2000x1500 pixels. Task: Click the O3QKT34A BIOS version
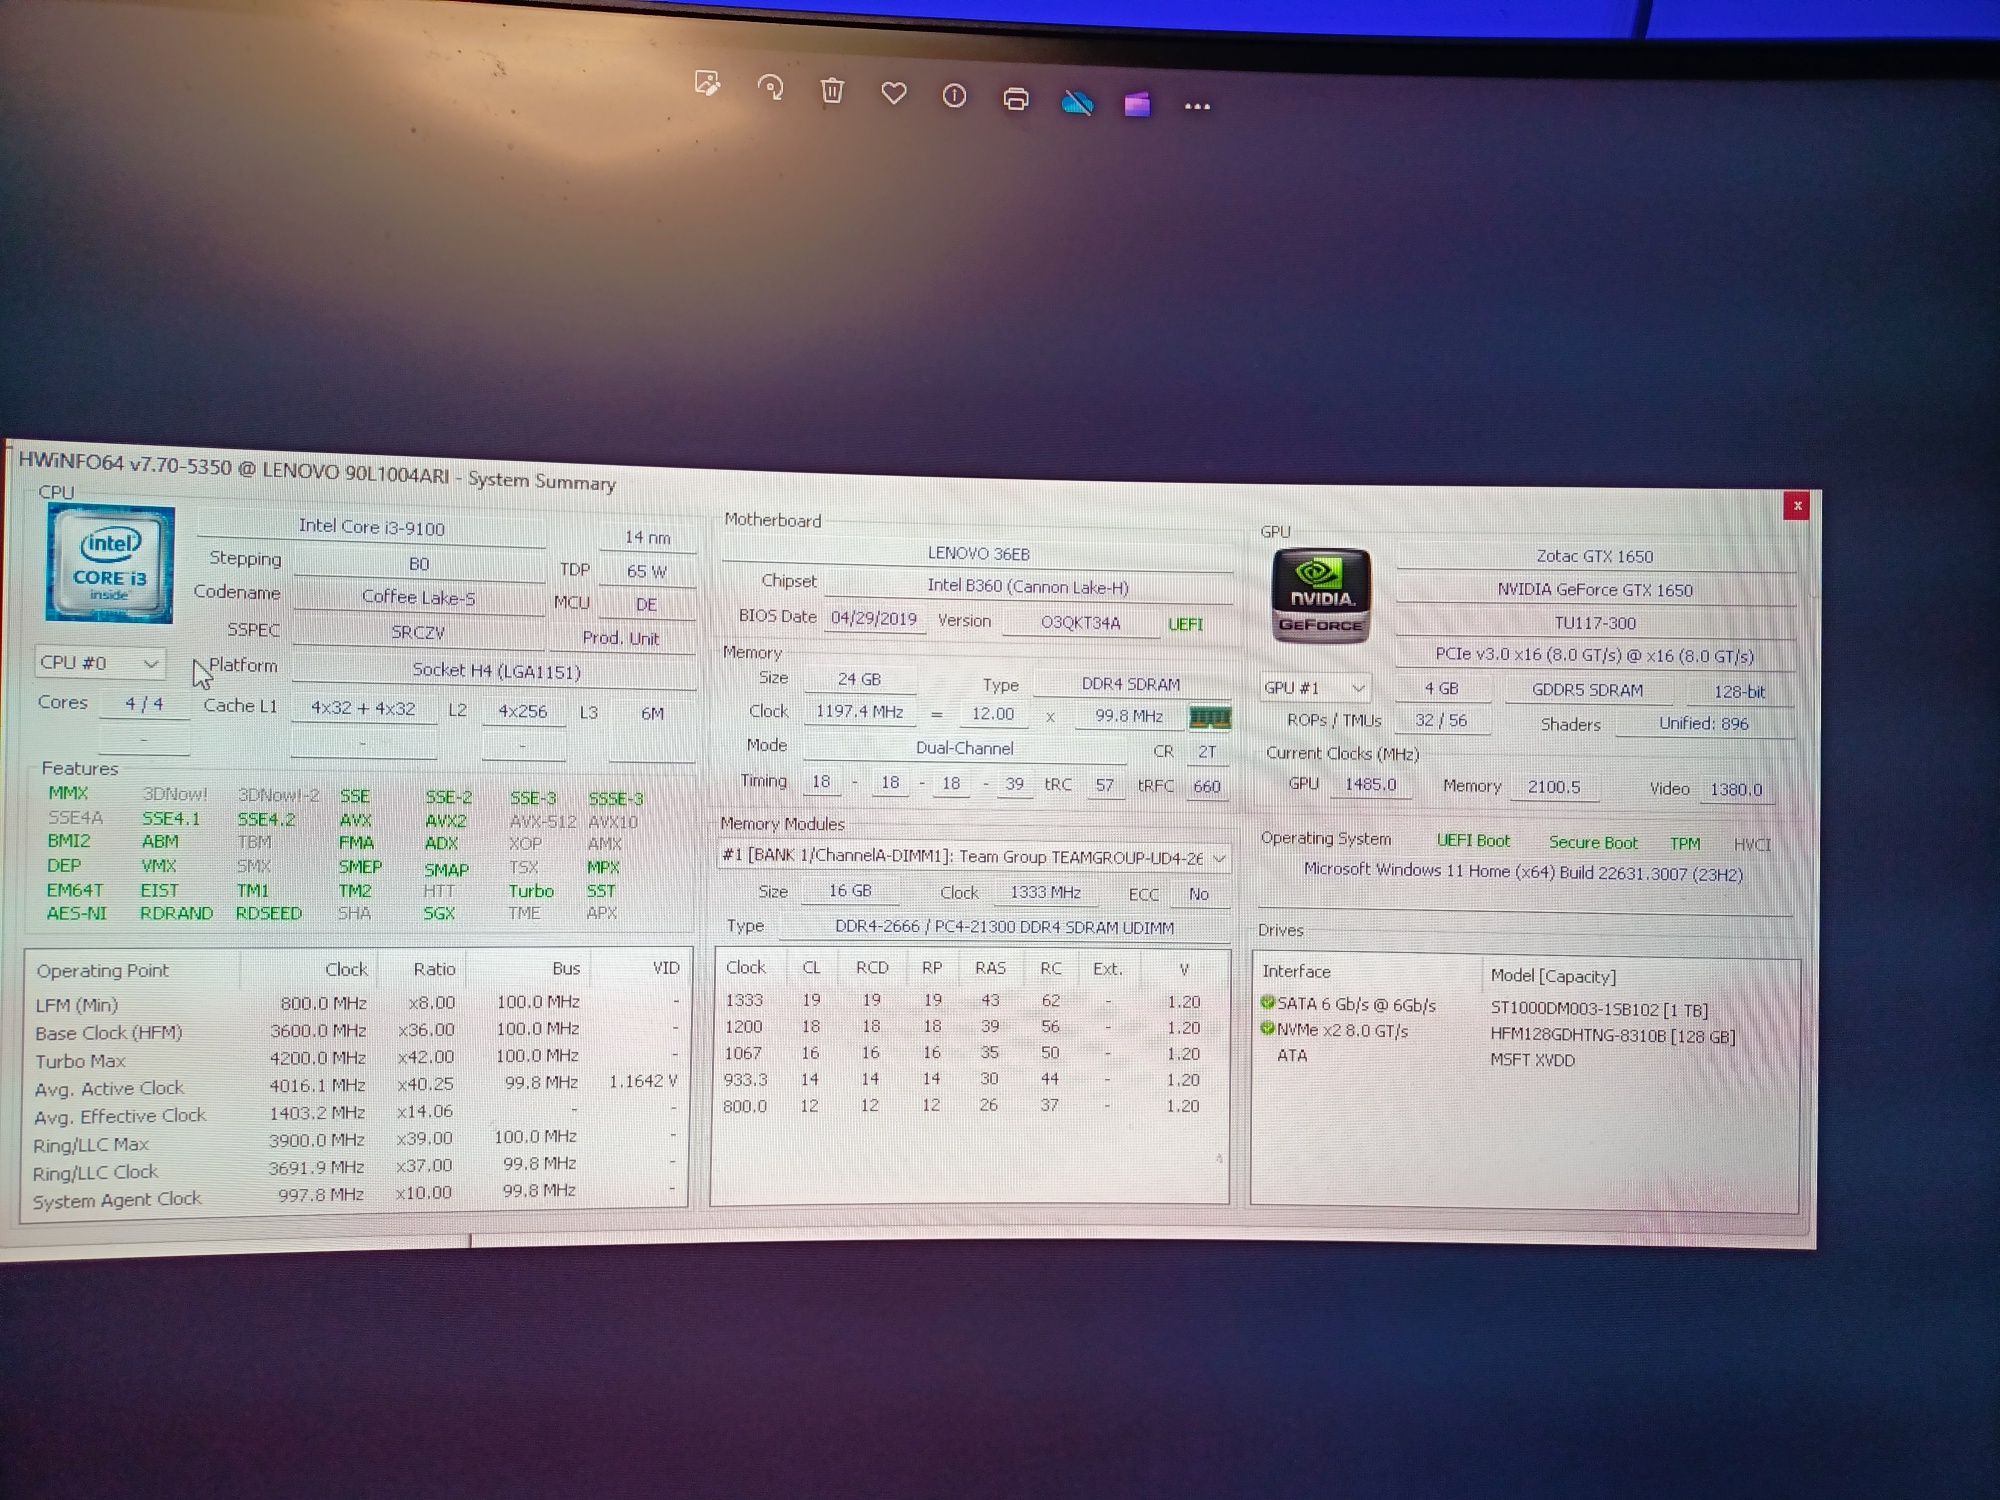[x=1080, y=623]
